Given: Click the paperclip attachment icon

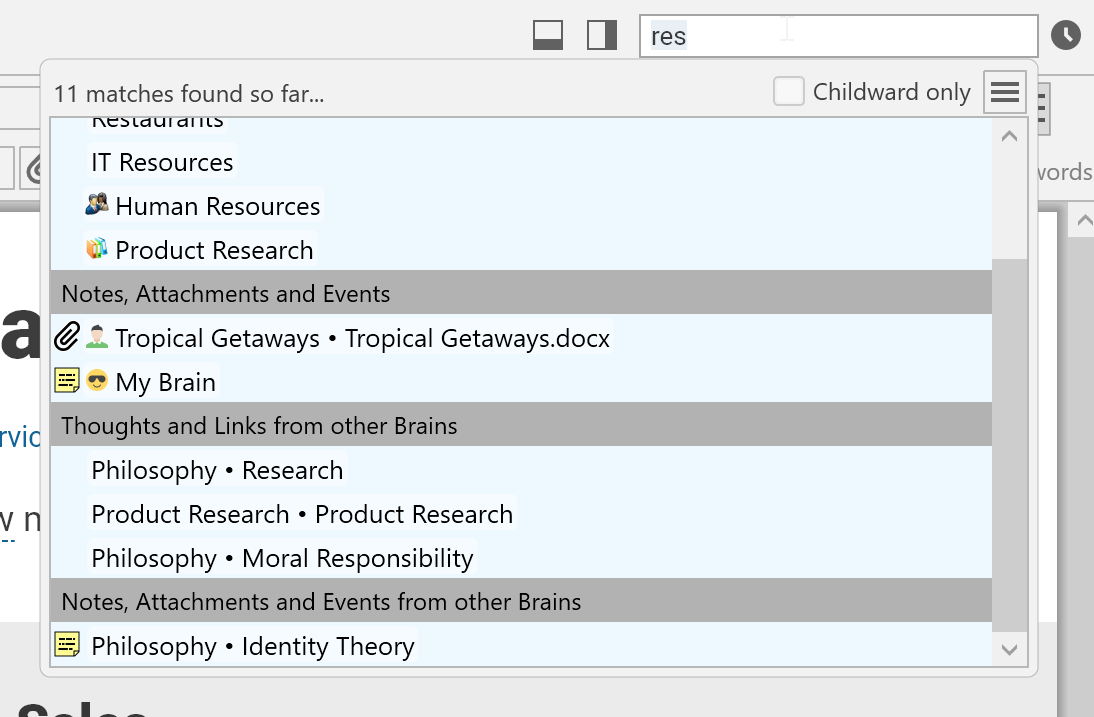Looking at the screenshot, I should tap(66, 338).
